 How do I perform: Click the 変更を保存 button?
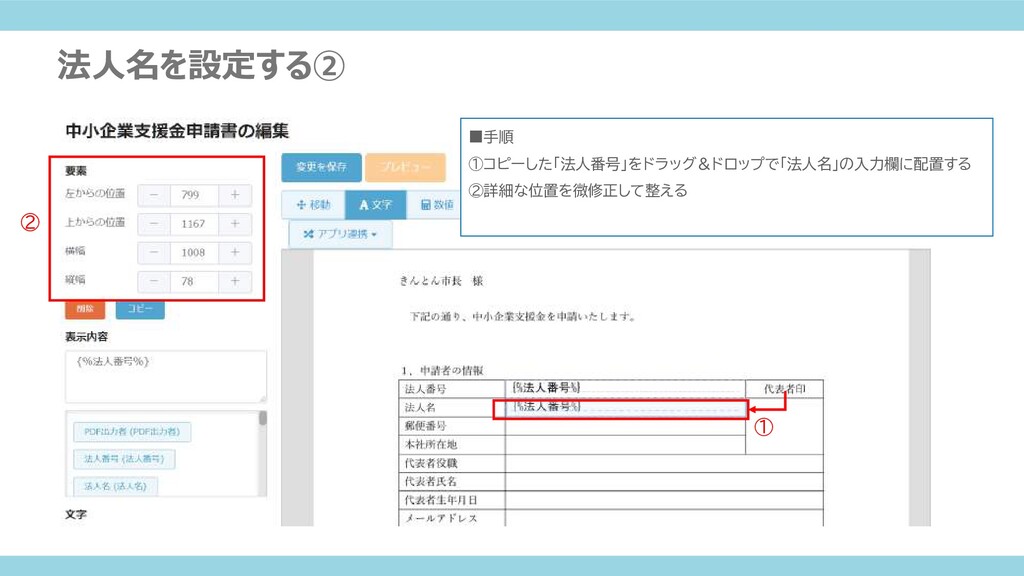[321, 167]
